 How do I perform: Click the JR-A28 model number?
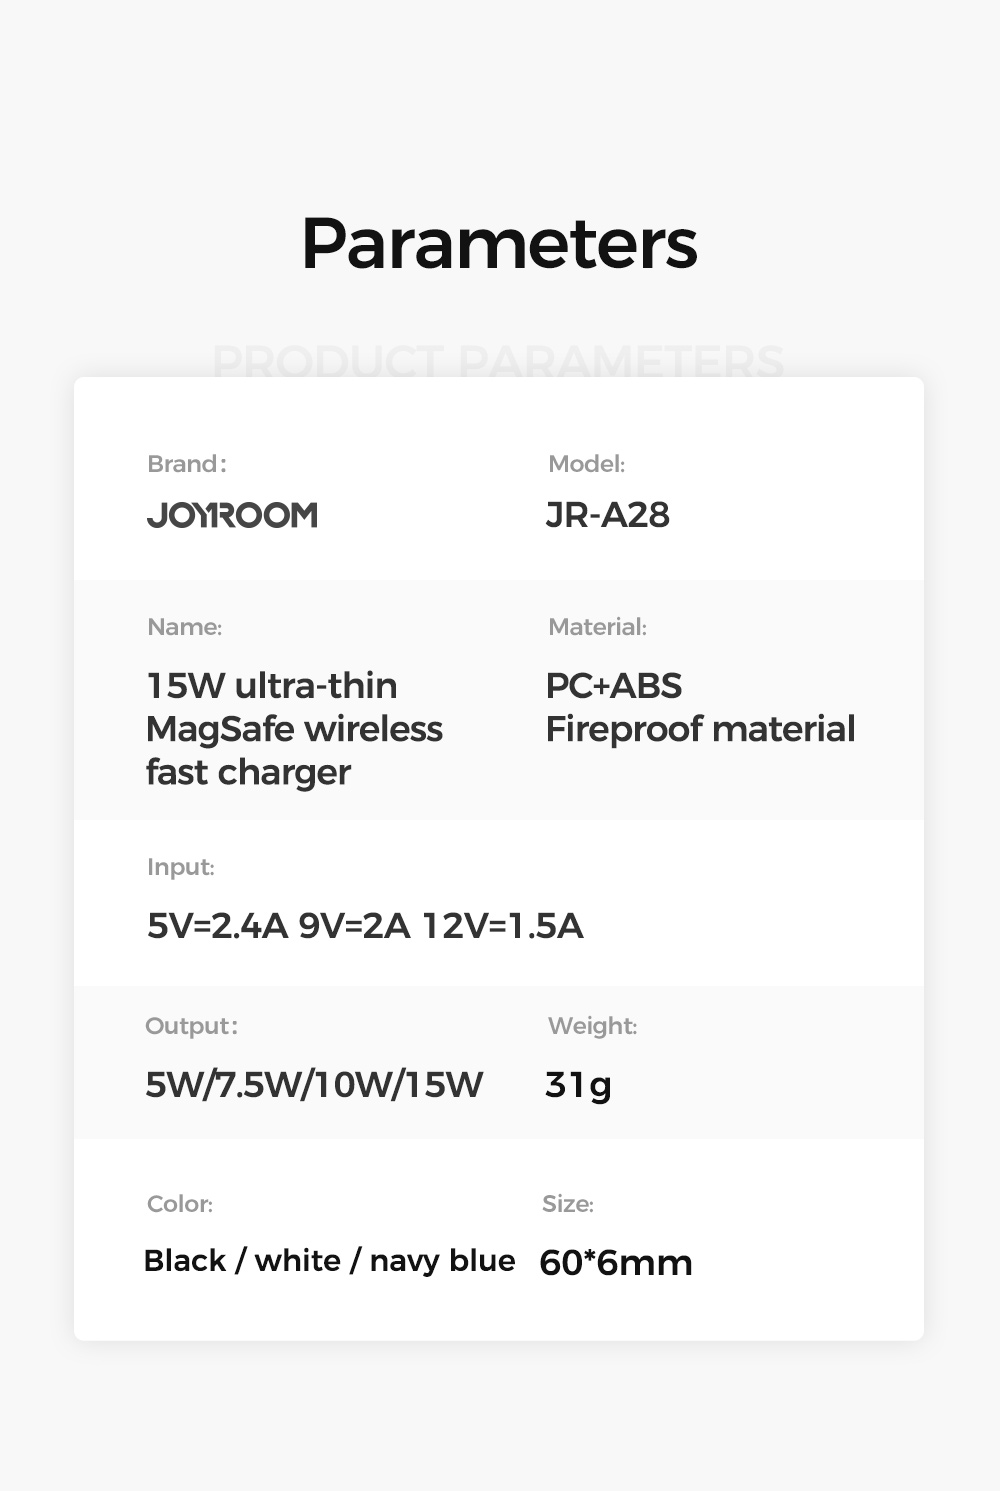(x=607, y=515)
